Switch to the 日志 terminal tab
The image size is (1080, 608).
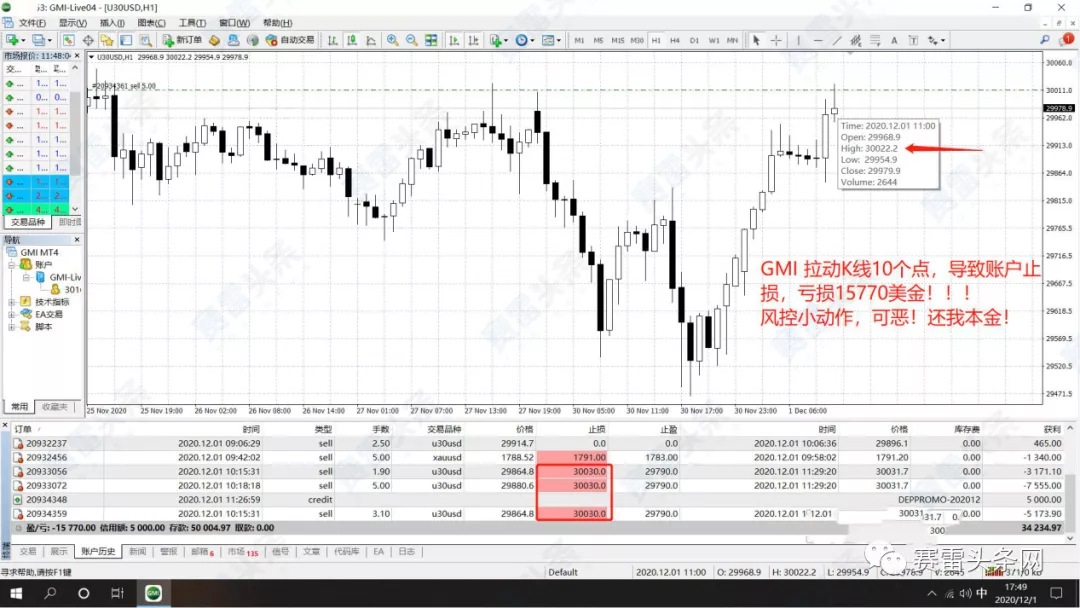(406, 552)
